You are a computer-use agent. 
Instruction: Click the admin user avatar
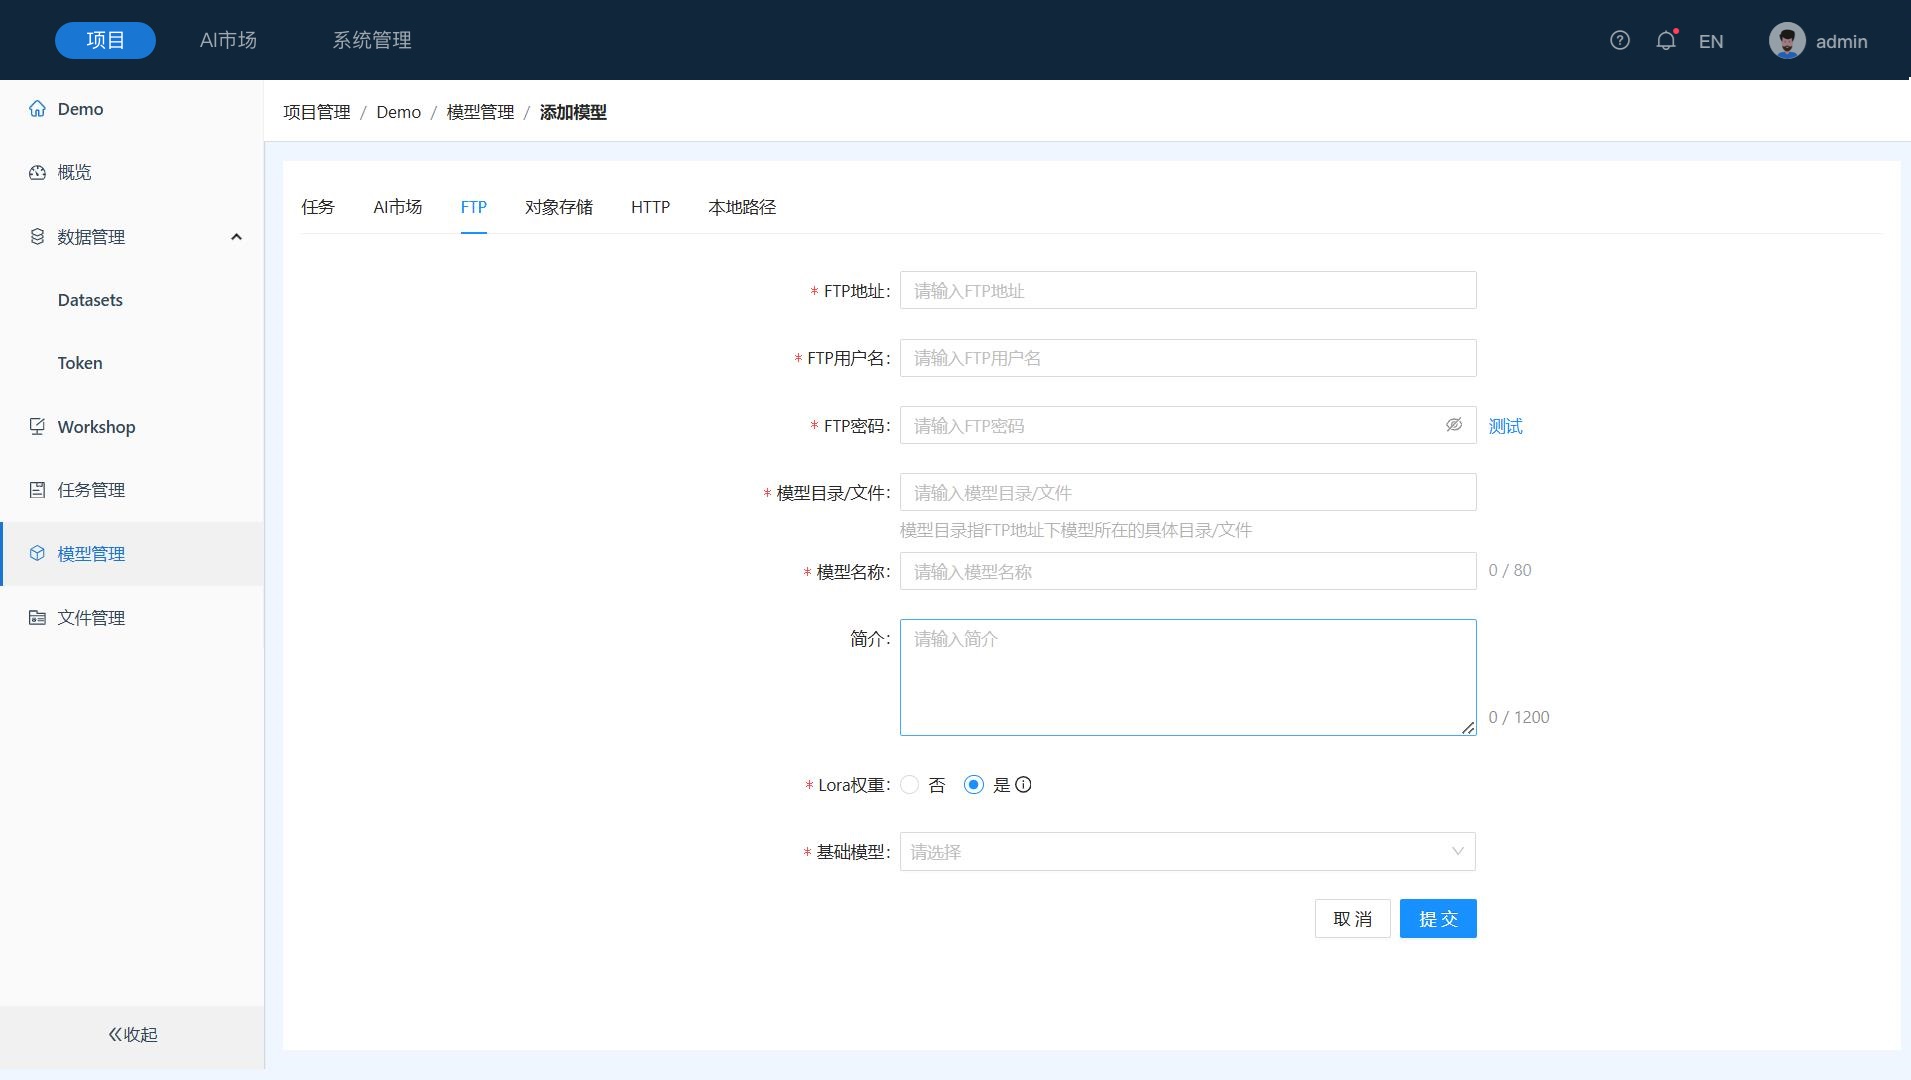1786,41
